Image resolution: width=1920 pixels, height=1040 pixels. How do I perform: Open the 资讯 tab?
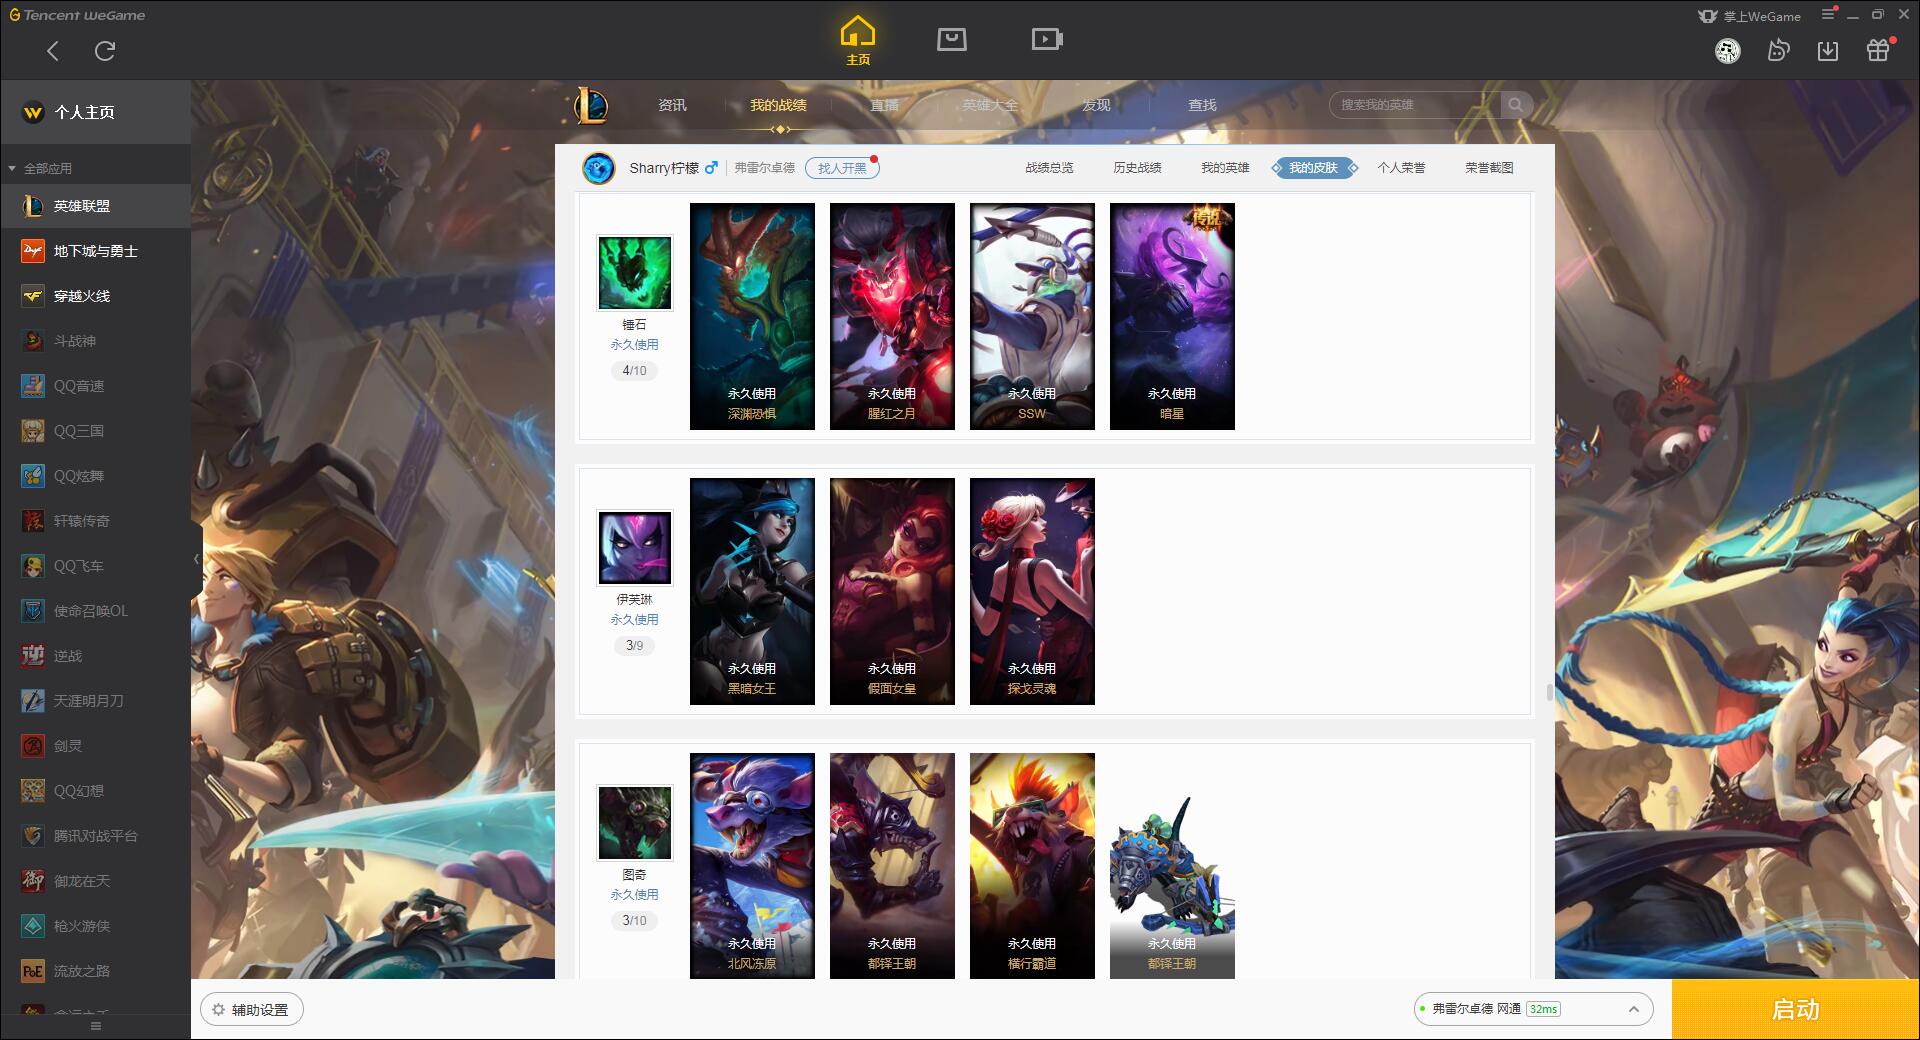coord(672,105)
